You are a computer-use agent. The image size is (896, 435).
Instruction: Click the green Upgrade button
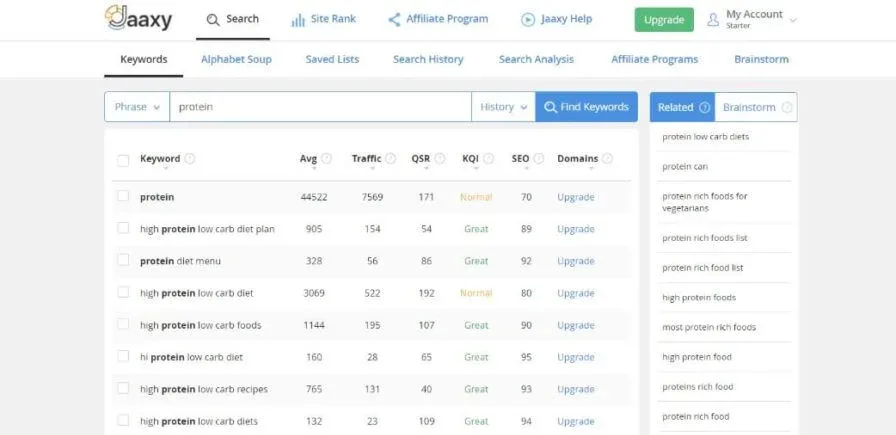coord(664,20)
